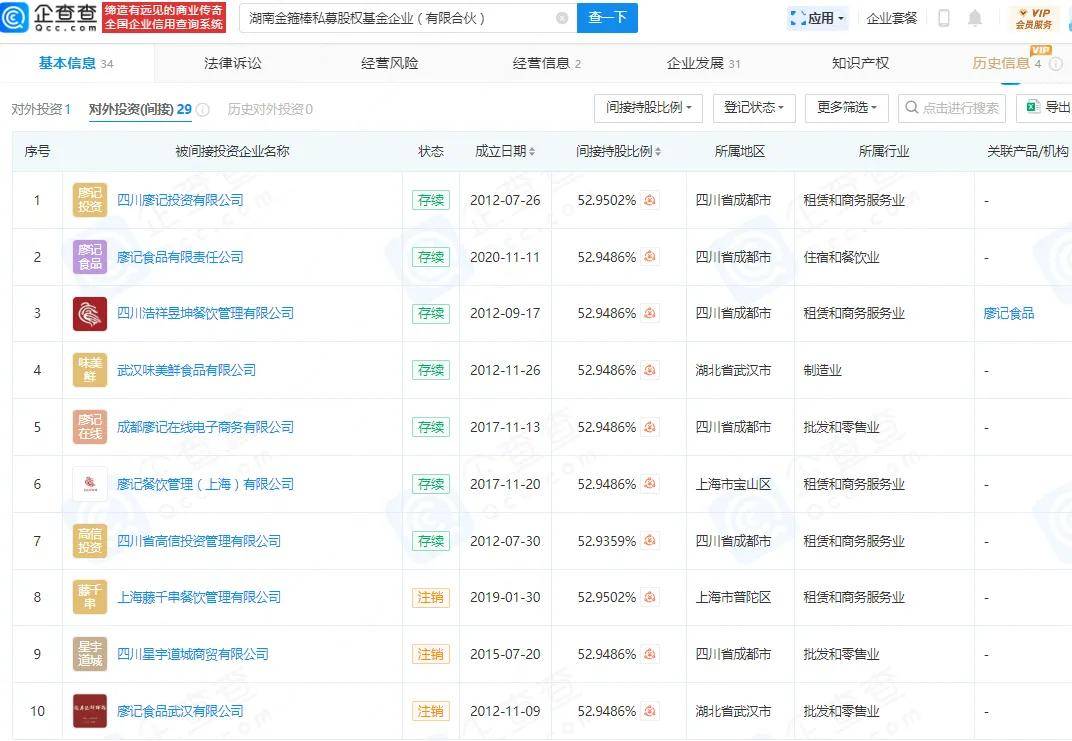Select the 对外投资 1 sub-tab
1072x741 pixels.
pos(41,109)
